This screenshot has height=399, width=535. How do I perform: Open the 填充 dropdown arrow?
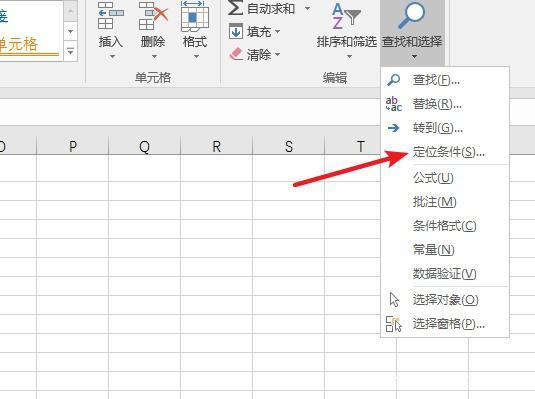(x=277, y=32)
